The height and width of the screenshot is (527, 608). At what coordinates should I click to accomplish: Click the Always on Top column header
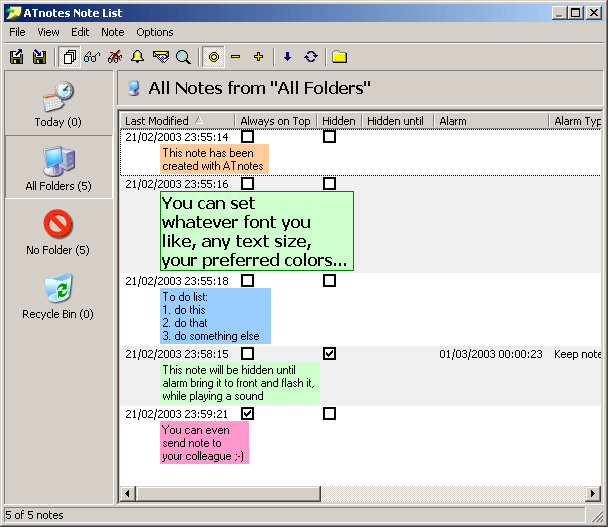[276, 121]
